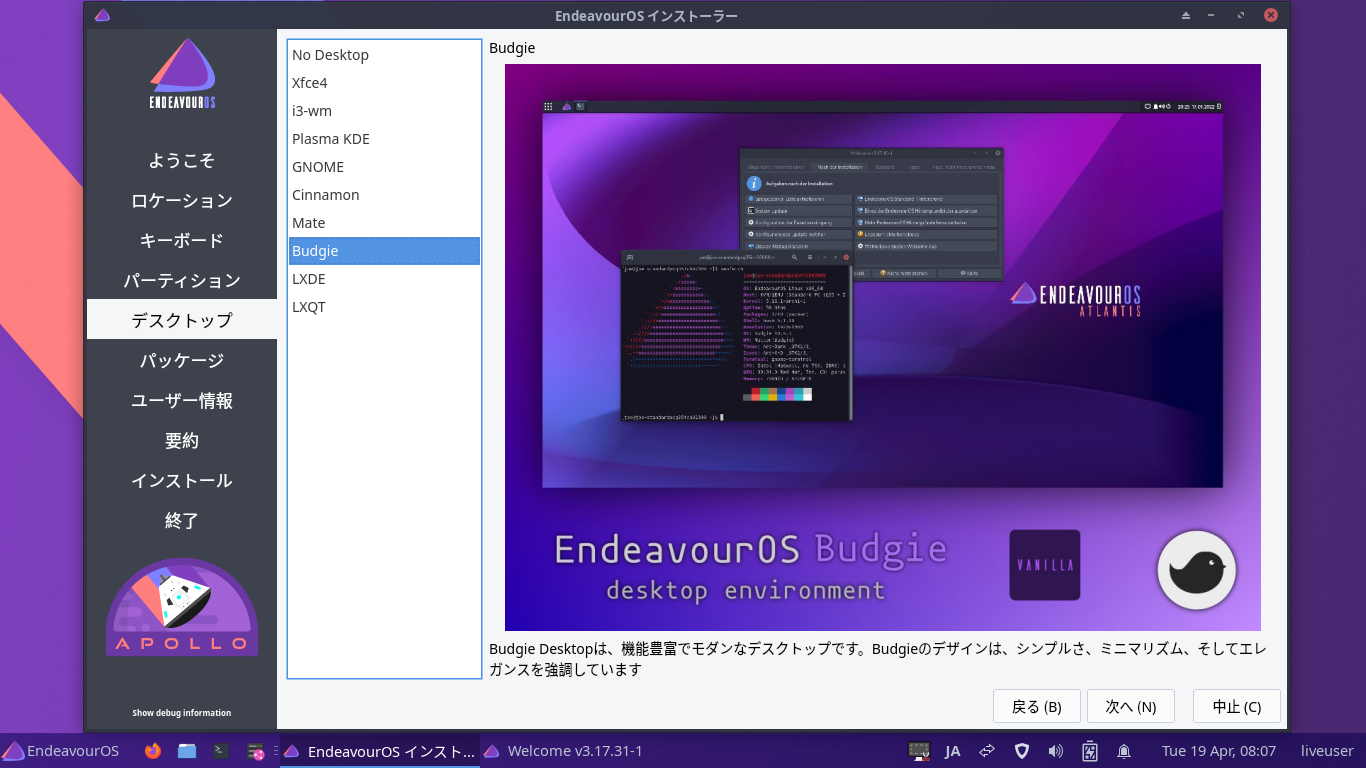Click the highlighted Budgie entry

(x=384, y=251)
